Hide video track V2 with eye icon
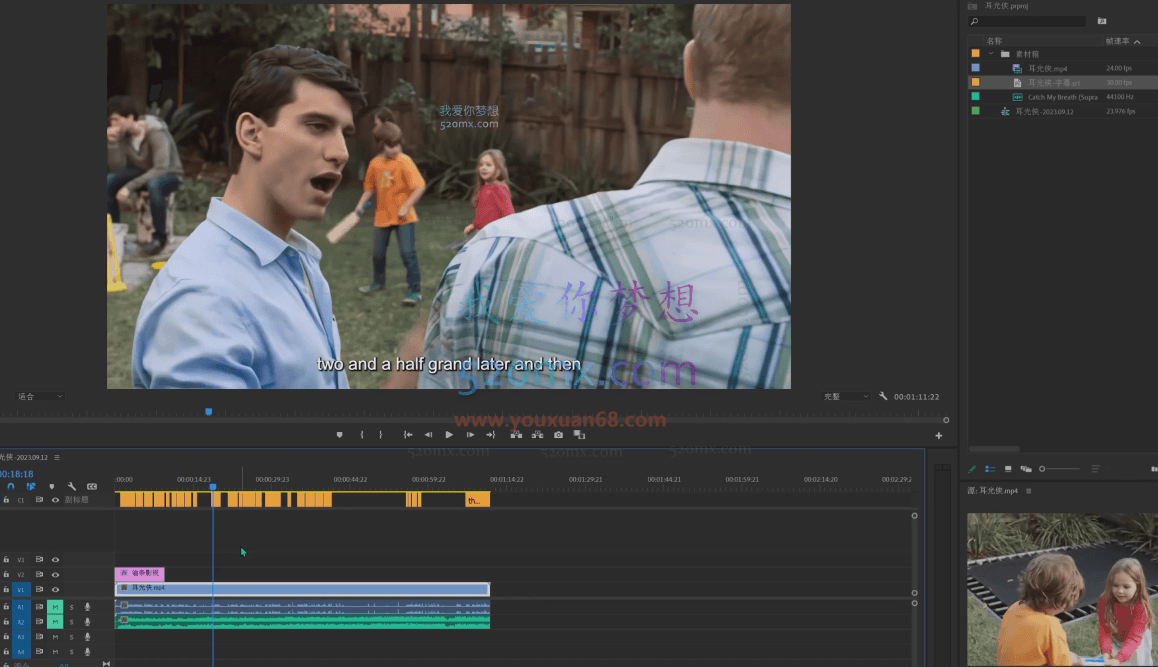Image resolution: width=1158 pixels, height=667 pixels. [x=55, y=575]
